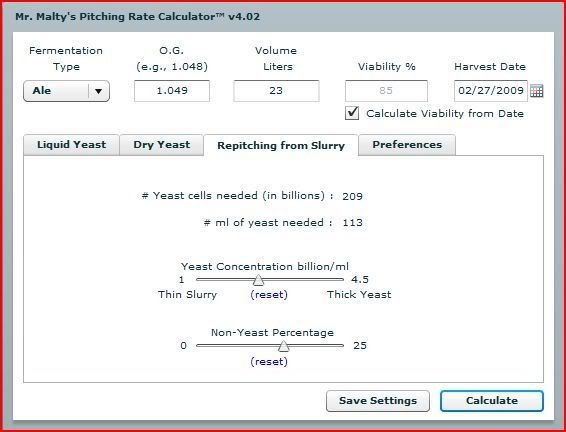Viewport: 566px width, 432px height.
Task: Click the Yeast Concentration slider handle
Action: click(258, 280)
